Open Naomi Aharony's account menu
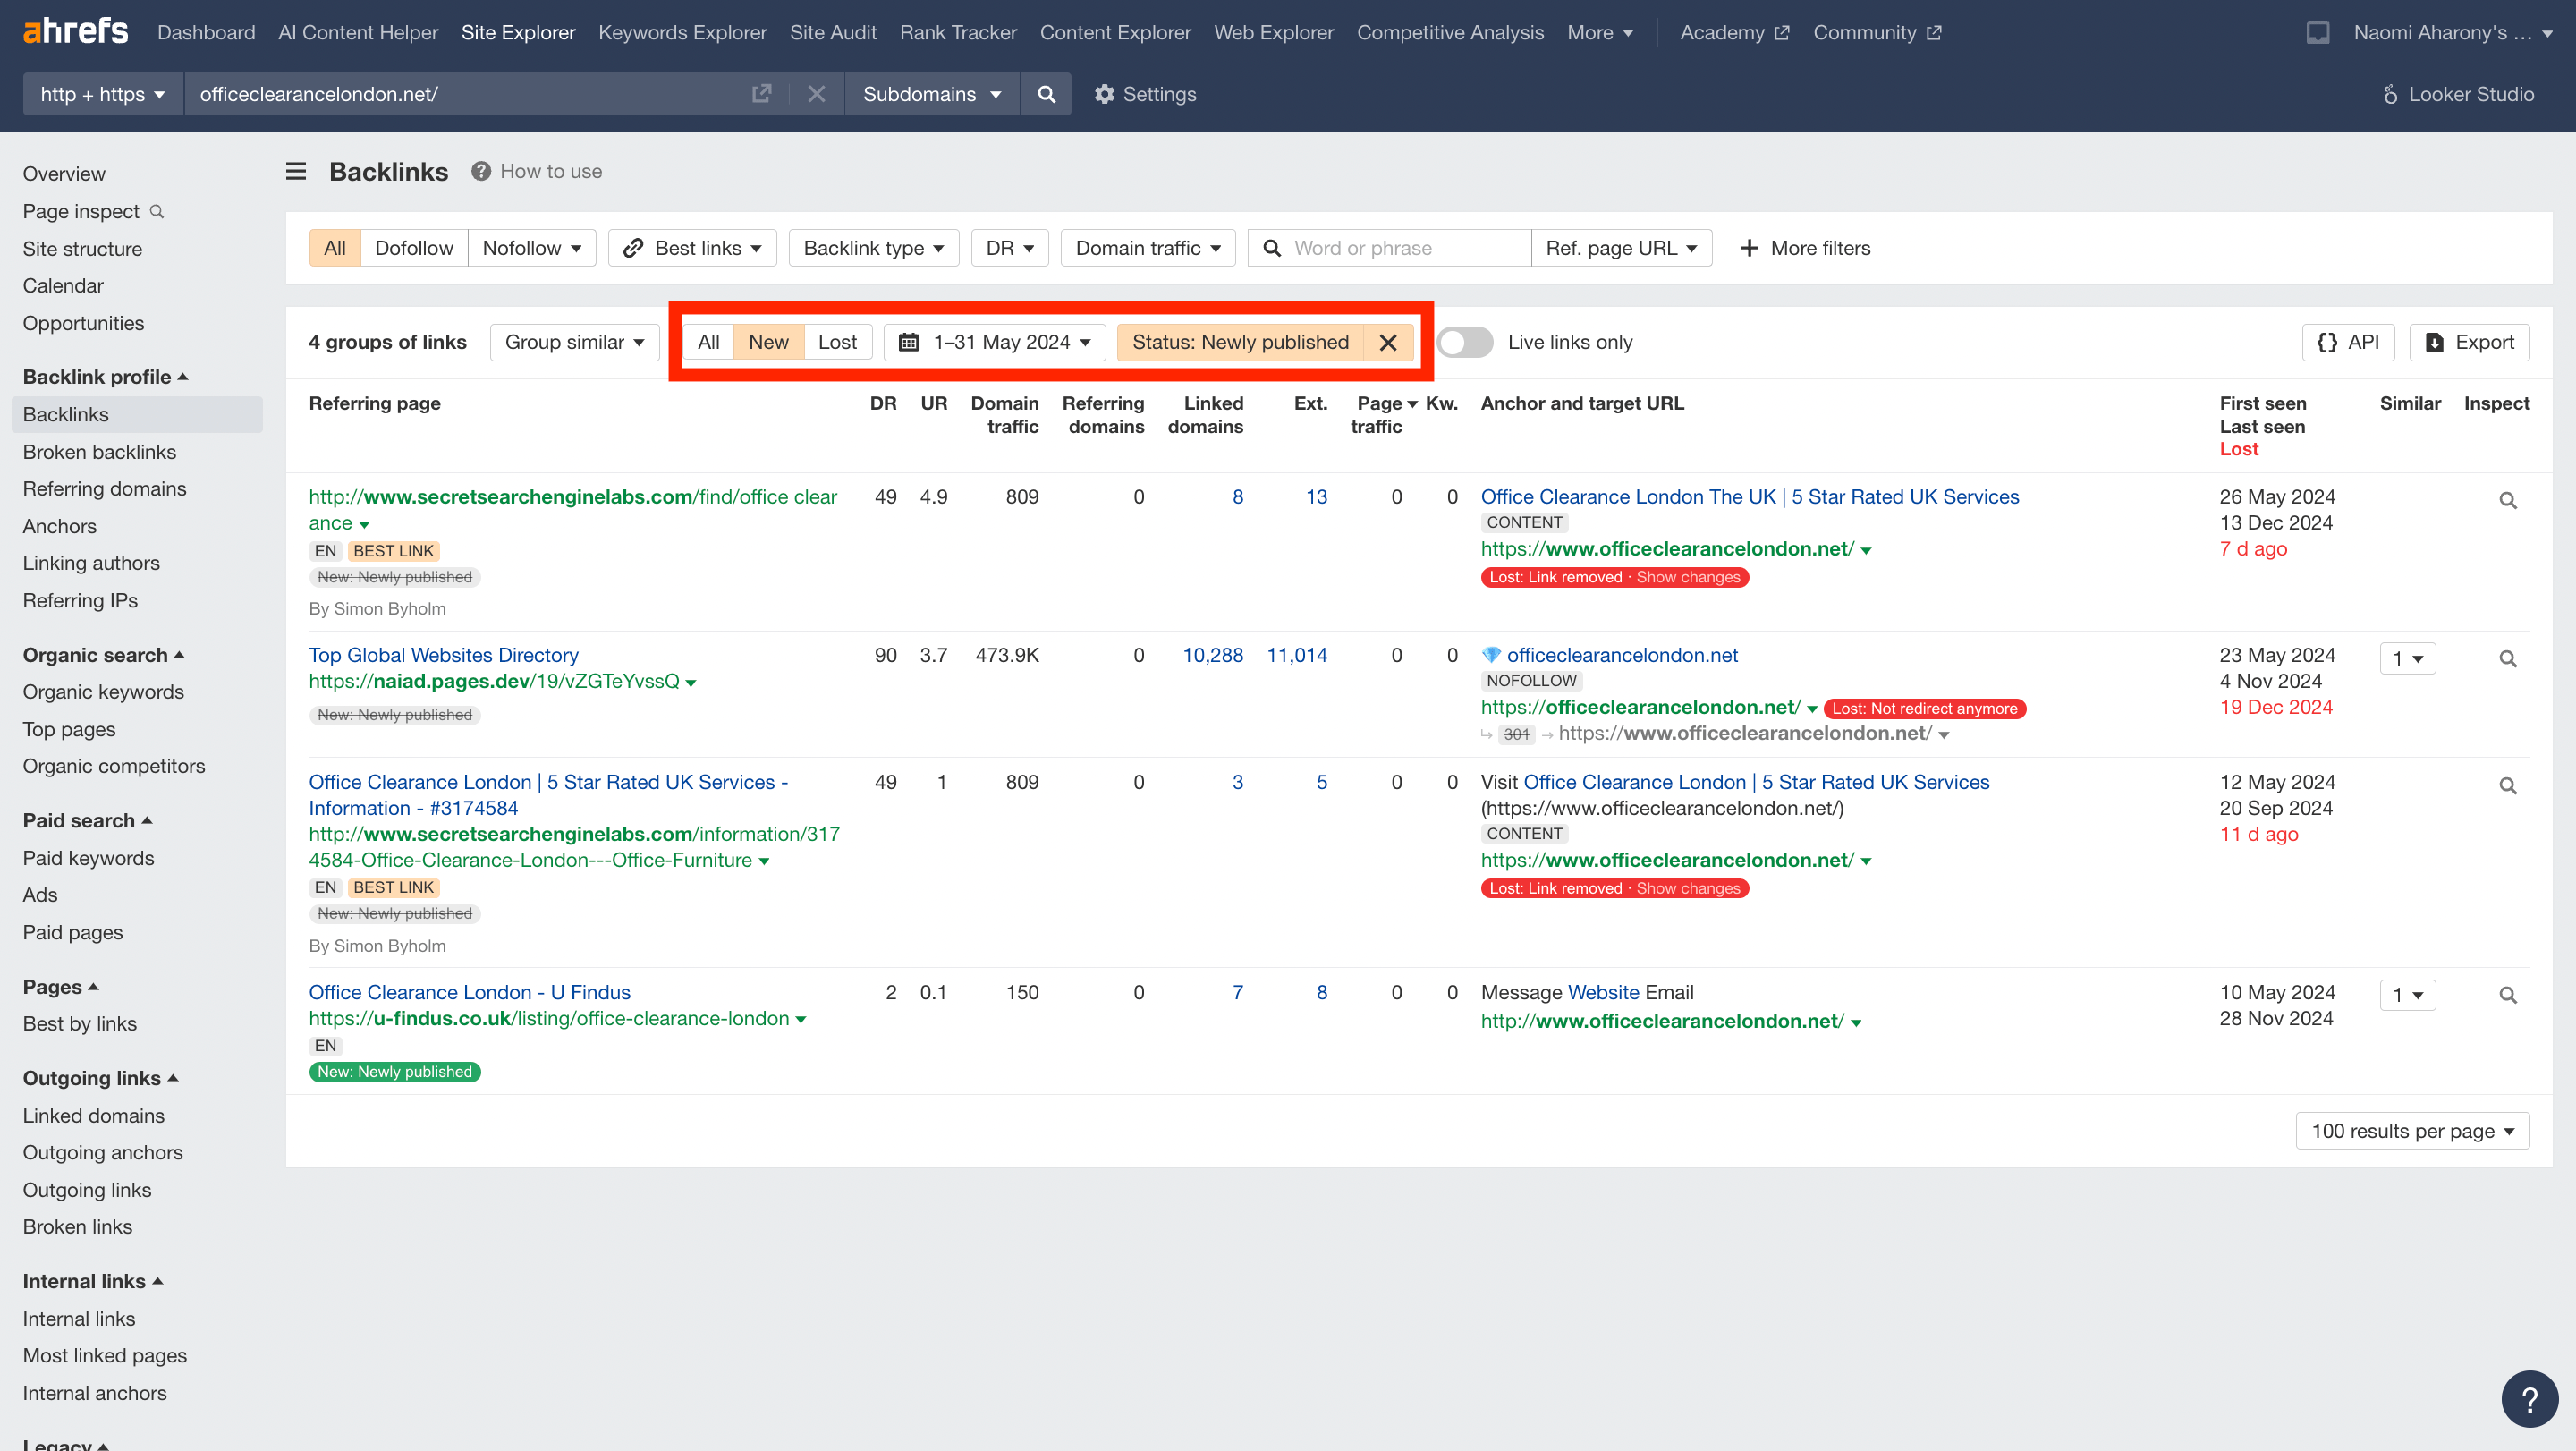 (2452, 32)
